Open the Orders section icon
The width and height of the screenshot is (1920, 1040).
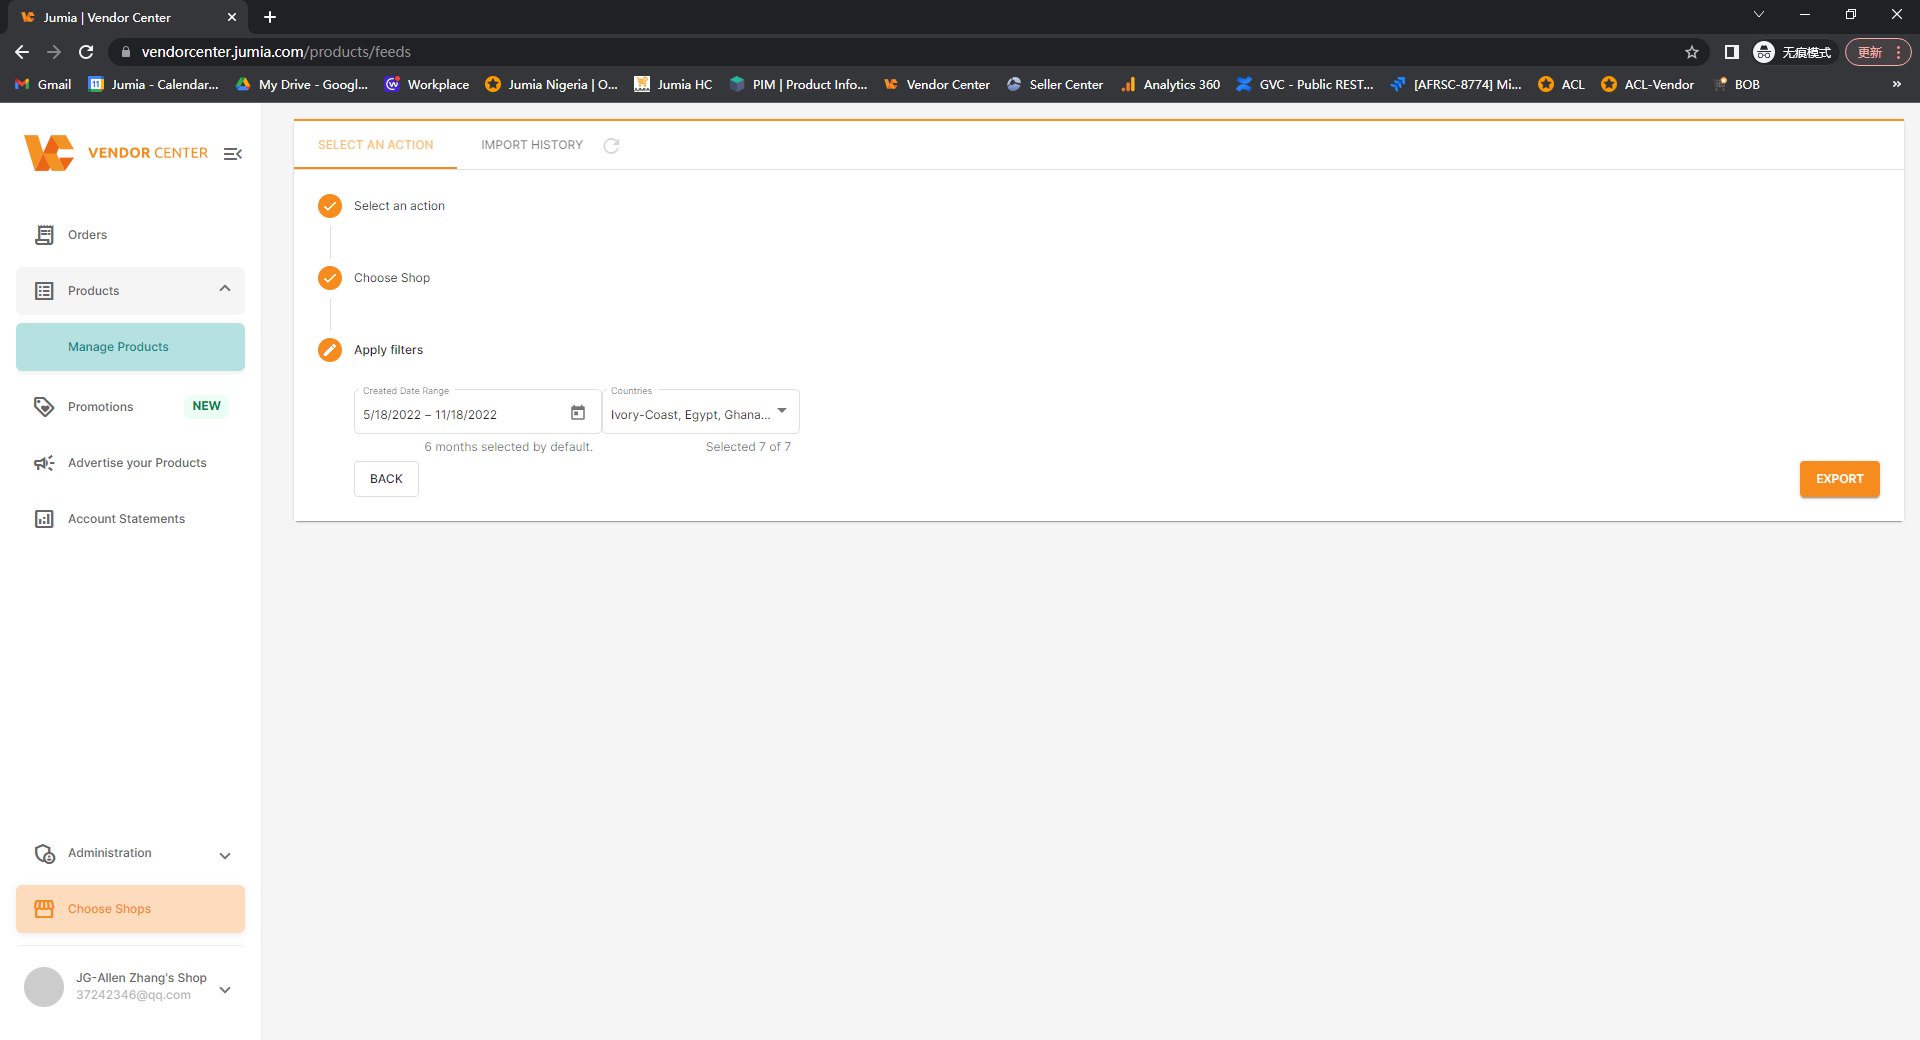(44, 234)
